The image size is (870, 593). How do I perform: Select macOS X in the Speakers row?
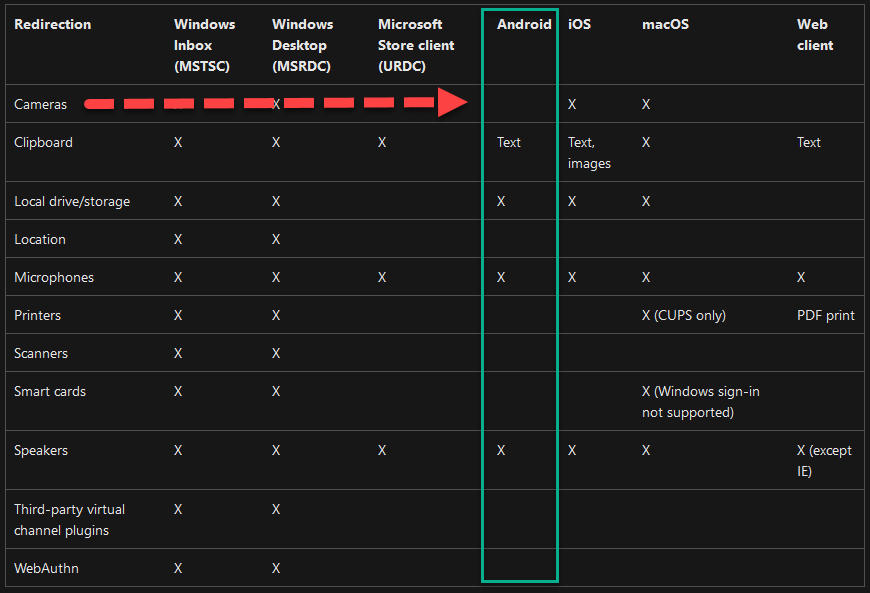pos(646,450)
